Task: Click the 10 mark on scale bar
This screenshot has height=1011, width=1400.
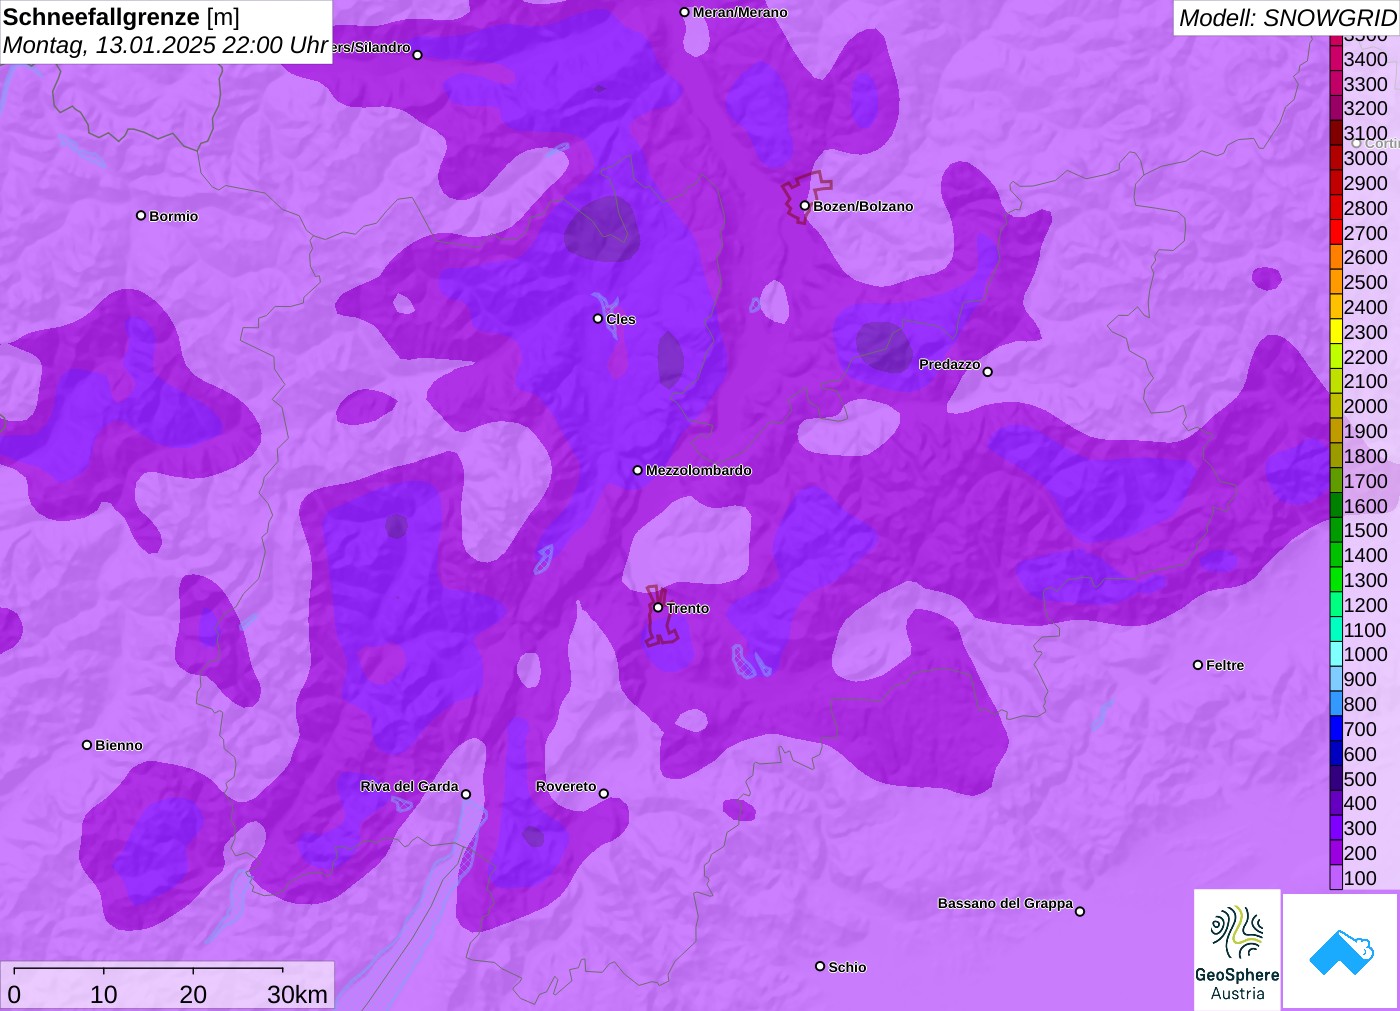Action: click(103, 994)
